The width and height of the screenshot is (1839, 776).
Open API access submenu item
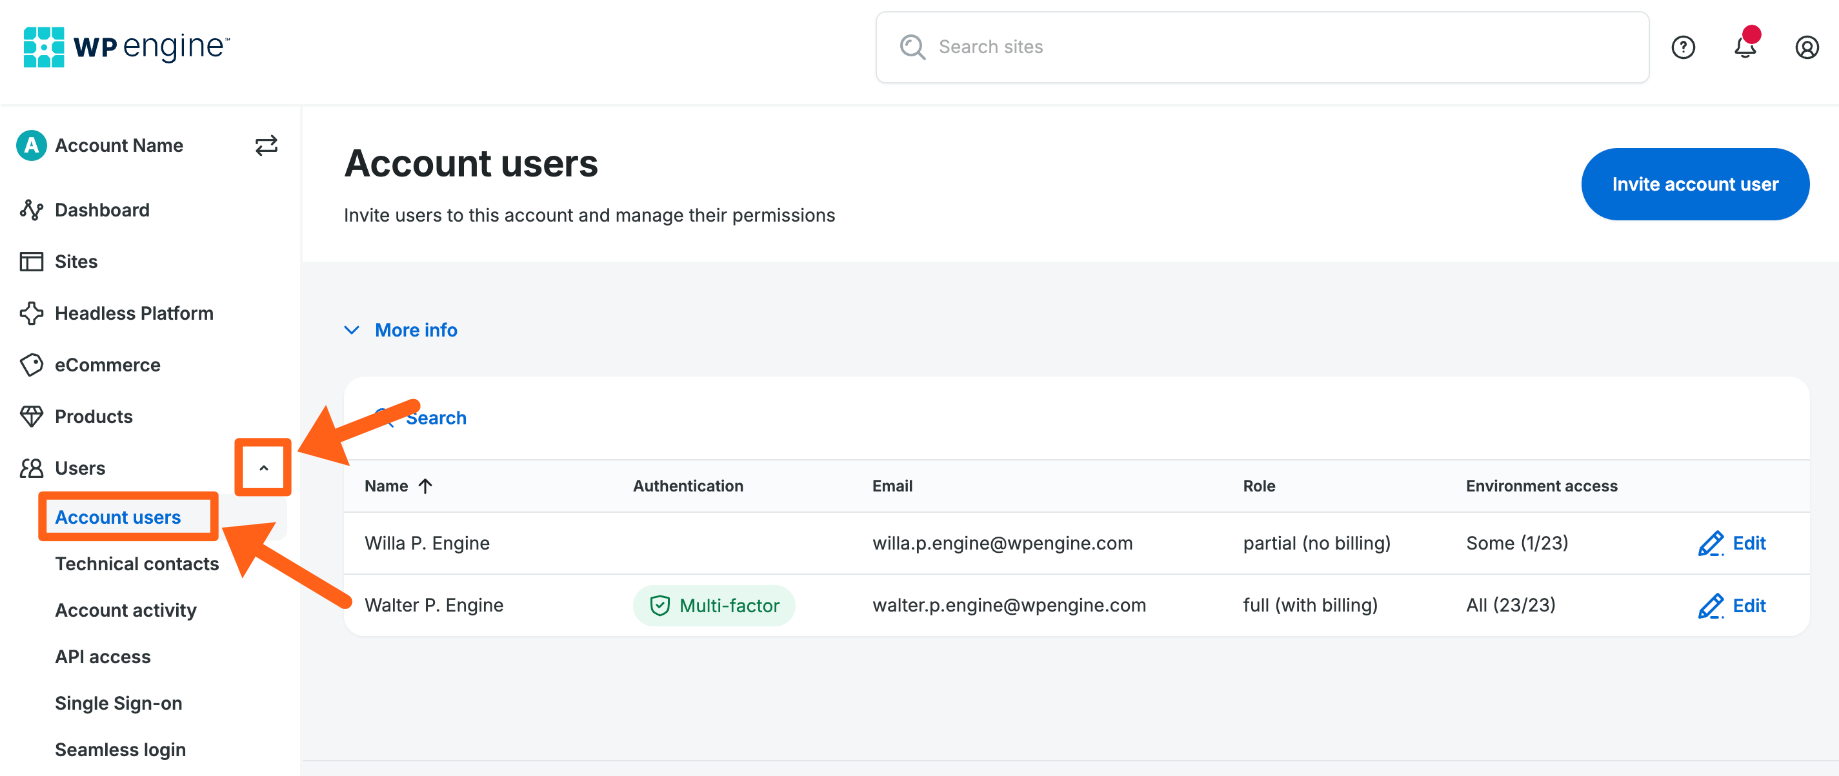pyautogui.click(x=103, y=657)
